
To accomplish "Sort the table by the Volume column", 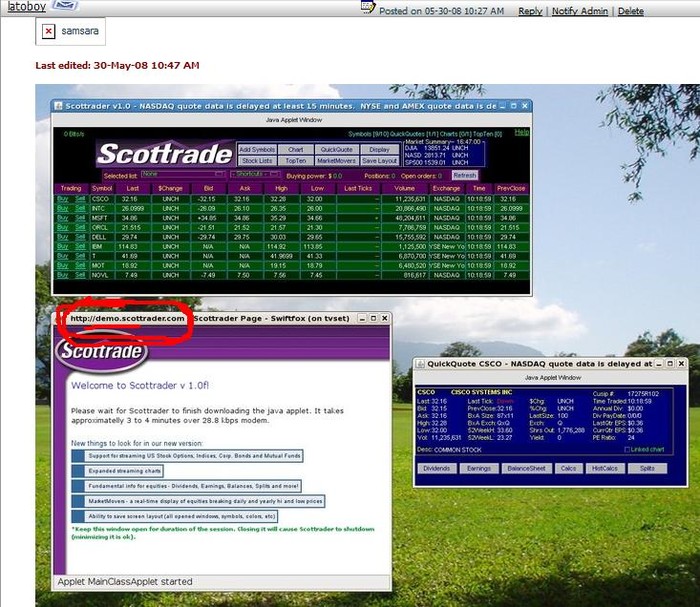I will coord(404,188).
